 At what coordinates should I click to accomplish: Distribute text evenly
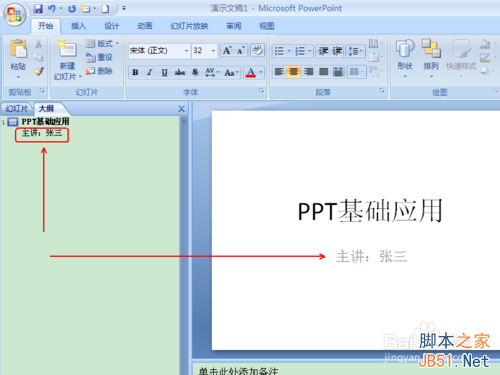(x=338, y=72)
